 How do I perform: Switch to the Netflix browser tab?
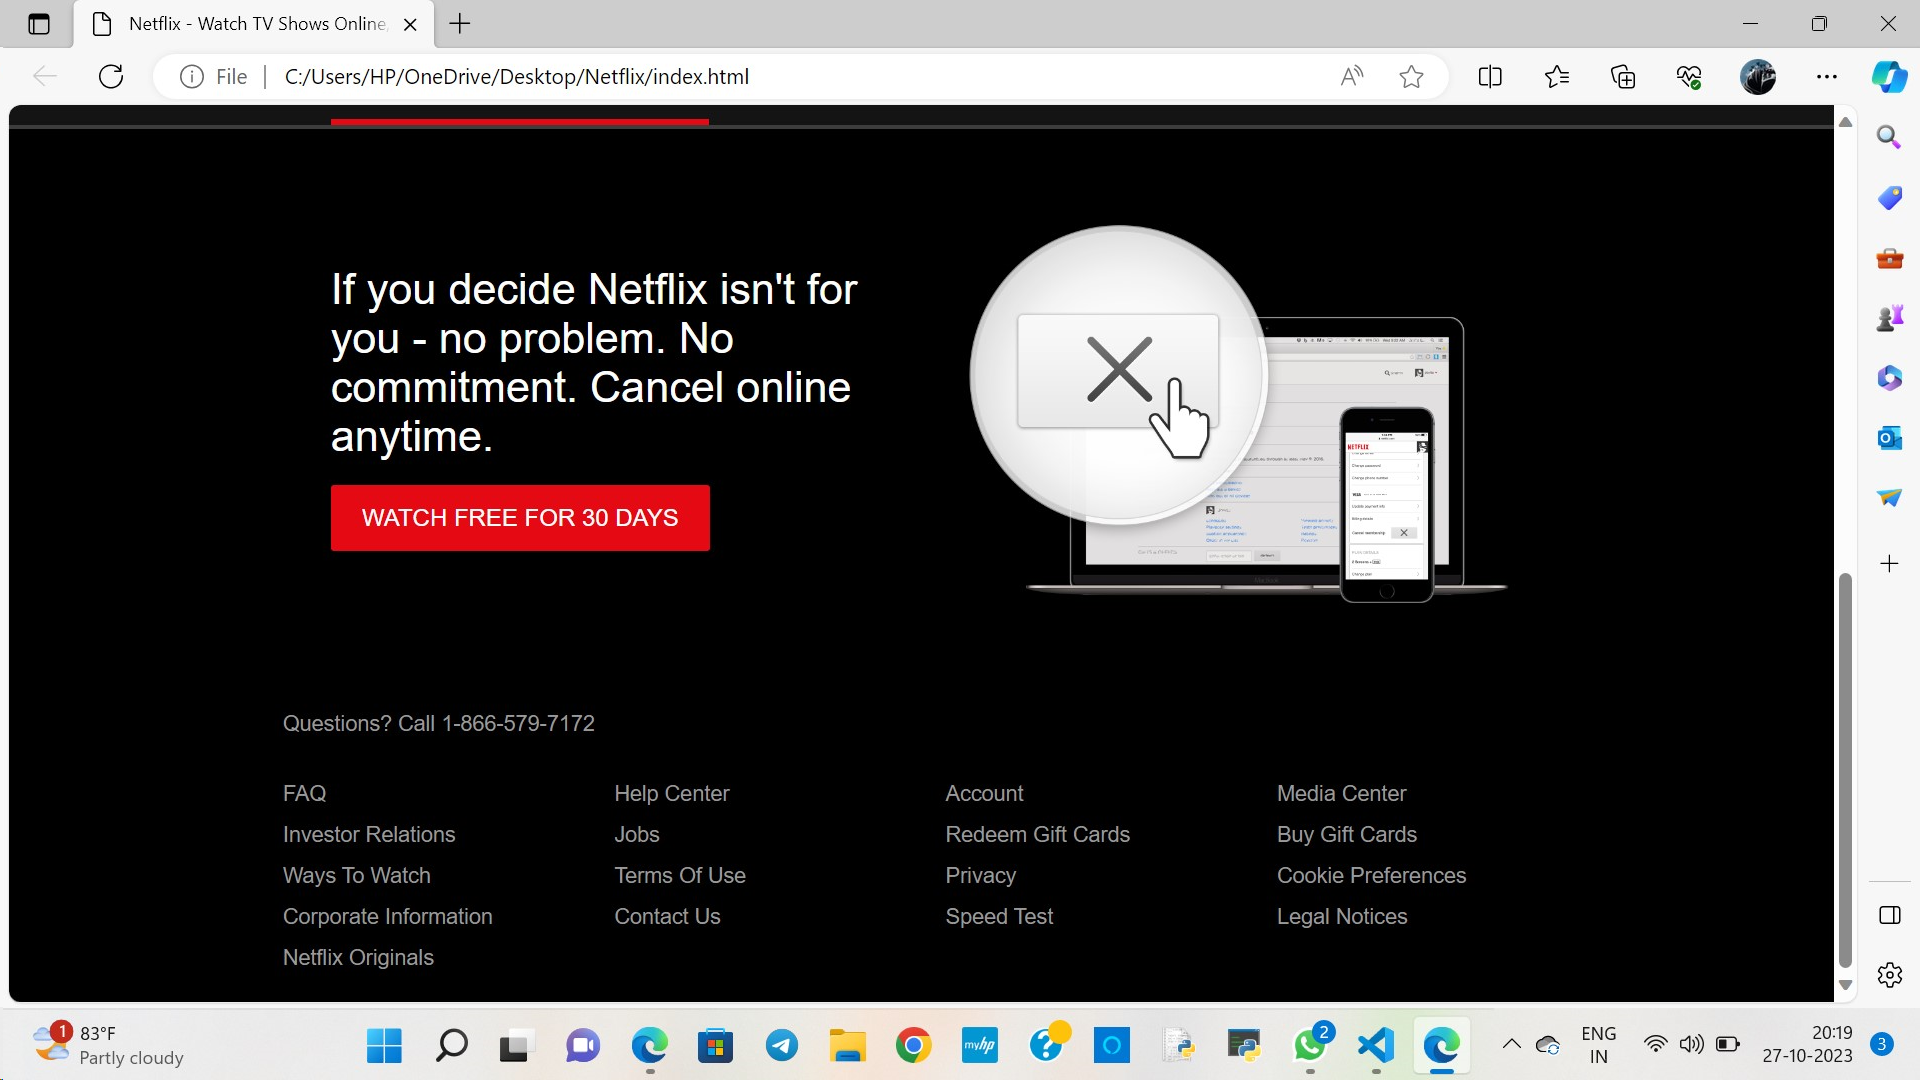click(250, 24)
